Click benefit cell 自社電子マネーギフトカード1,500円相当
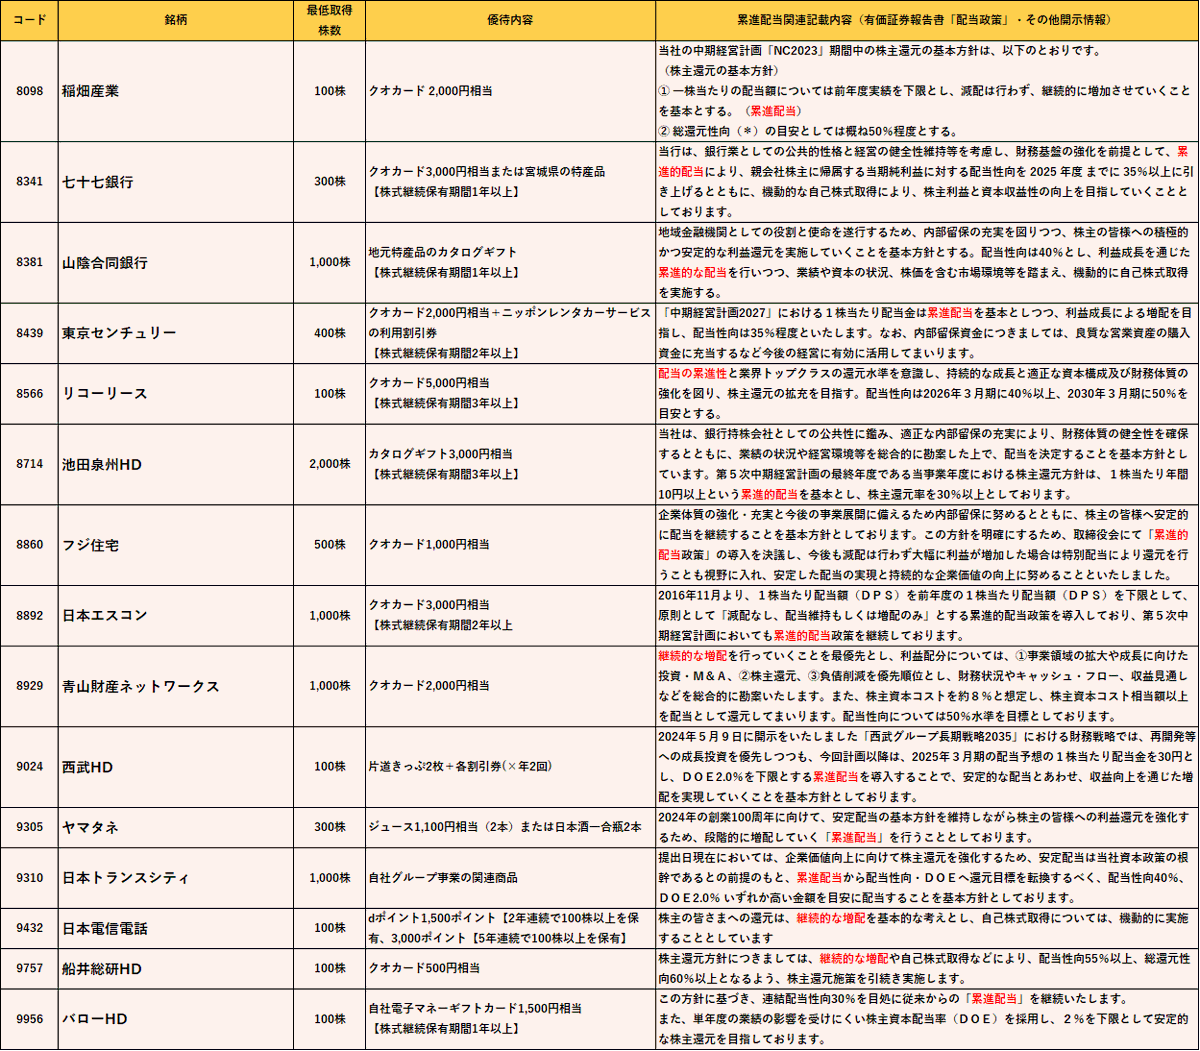 (x=511, y=1019)
